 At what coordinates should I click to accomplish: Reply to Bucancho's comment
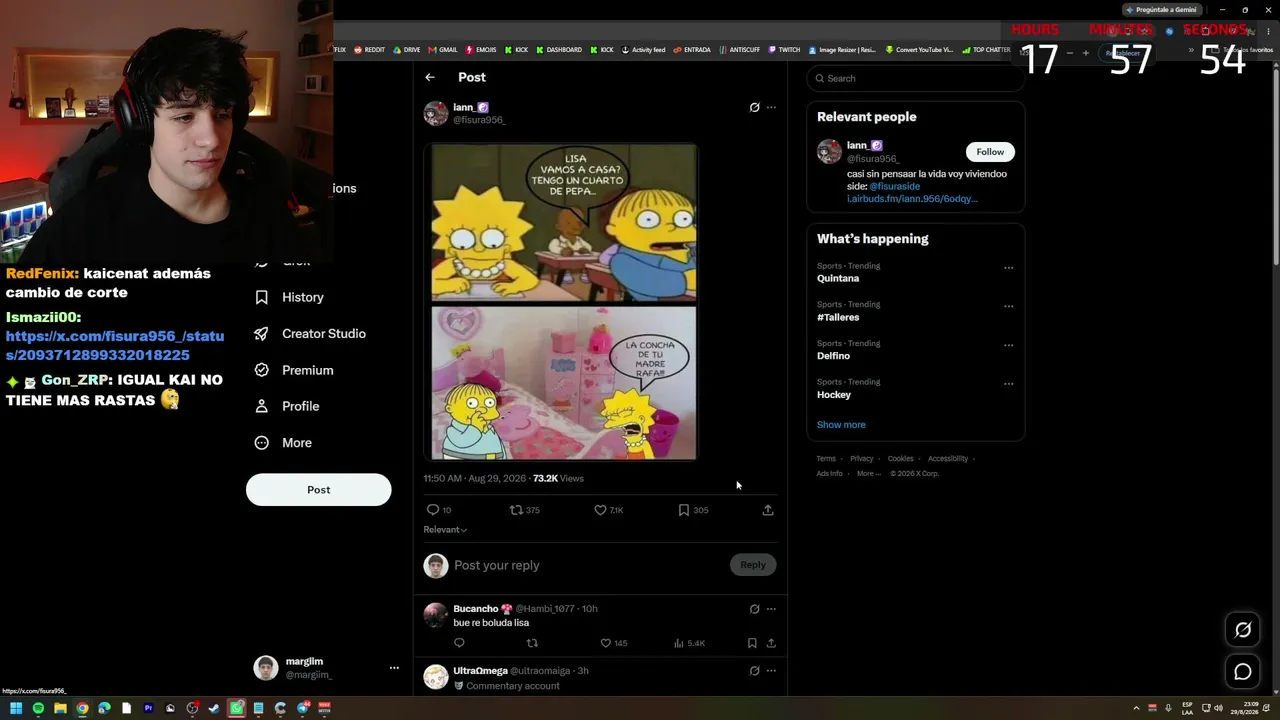point(459,643)
